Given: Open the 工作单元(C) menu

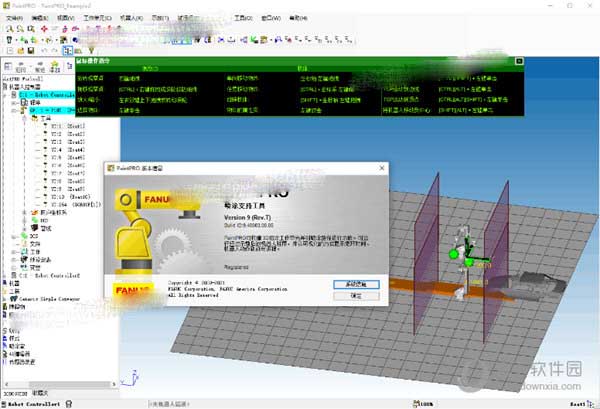Looking at the screenshot, I should [x=97, y=18].
